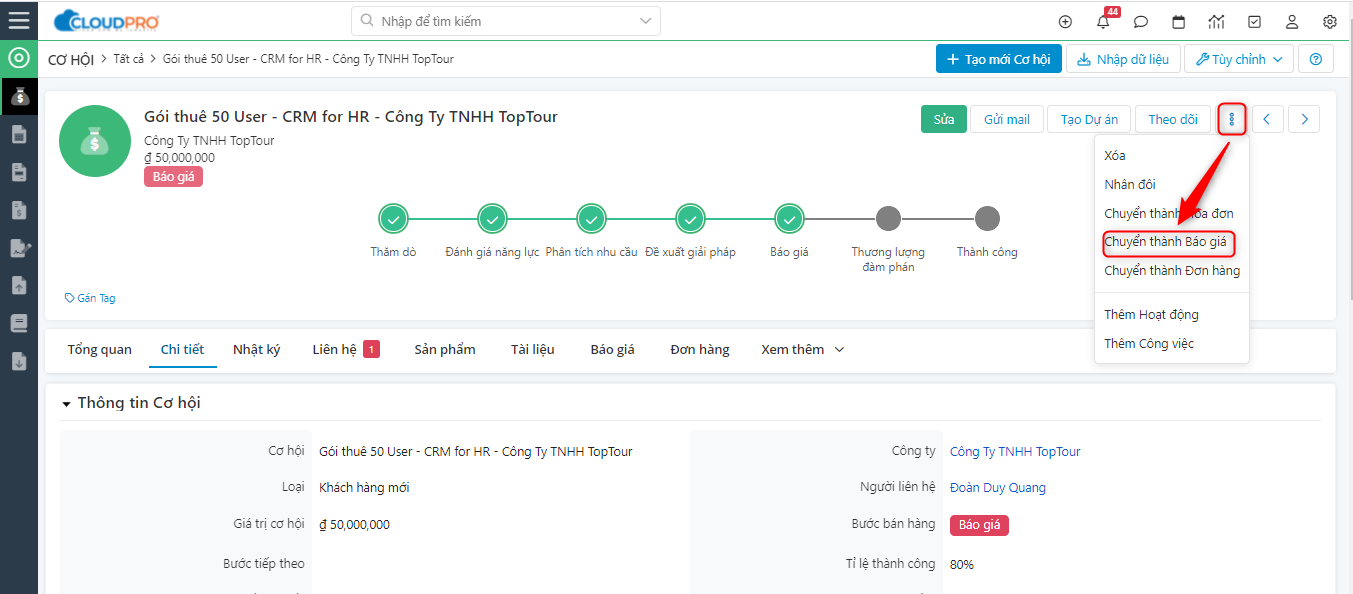Open the tasks checkbox icon in top bar
The width and height of the screenshot is (1353, 594).
[1254, 22]
